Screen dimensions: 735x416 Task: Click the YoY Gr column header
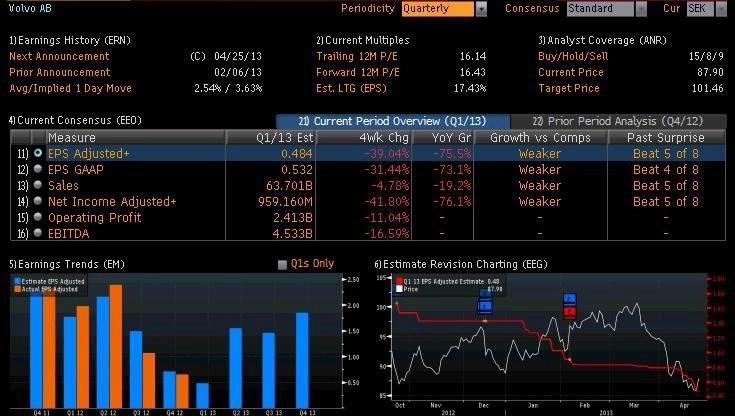coord(442,137)
